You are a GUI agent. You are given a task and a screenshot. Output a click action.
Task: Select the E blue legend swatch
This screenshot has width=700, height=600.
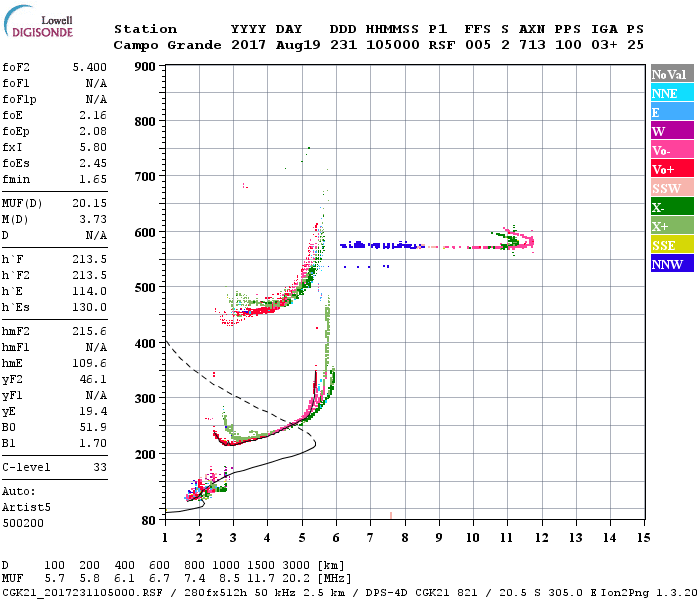672,112
